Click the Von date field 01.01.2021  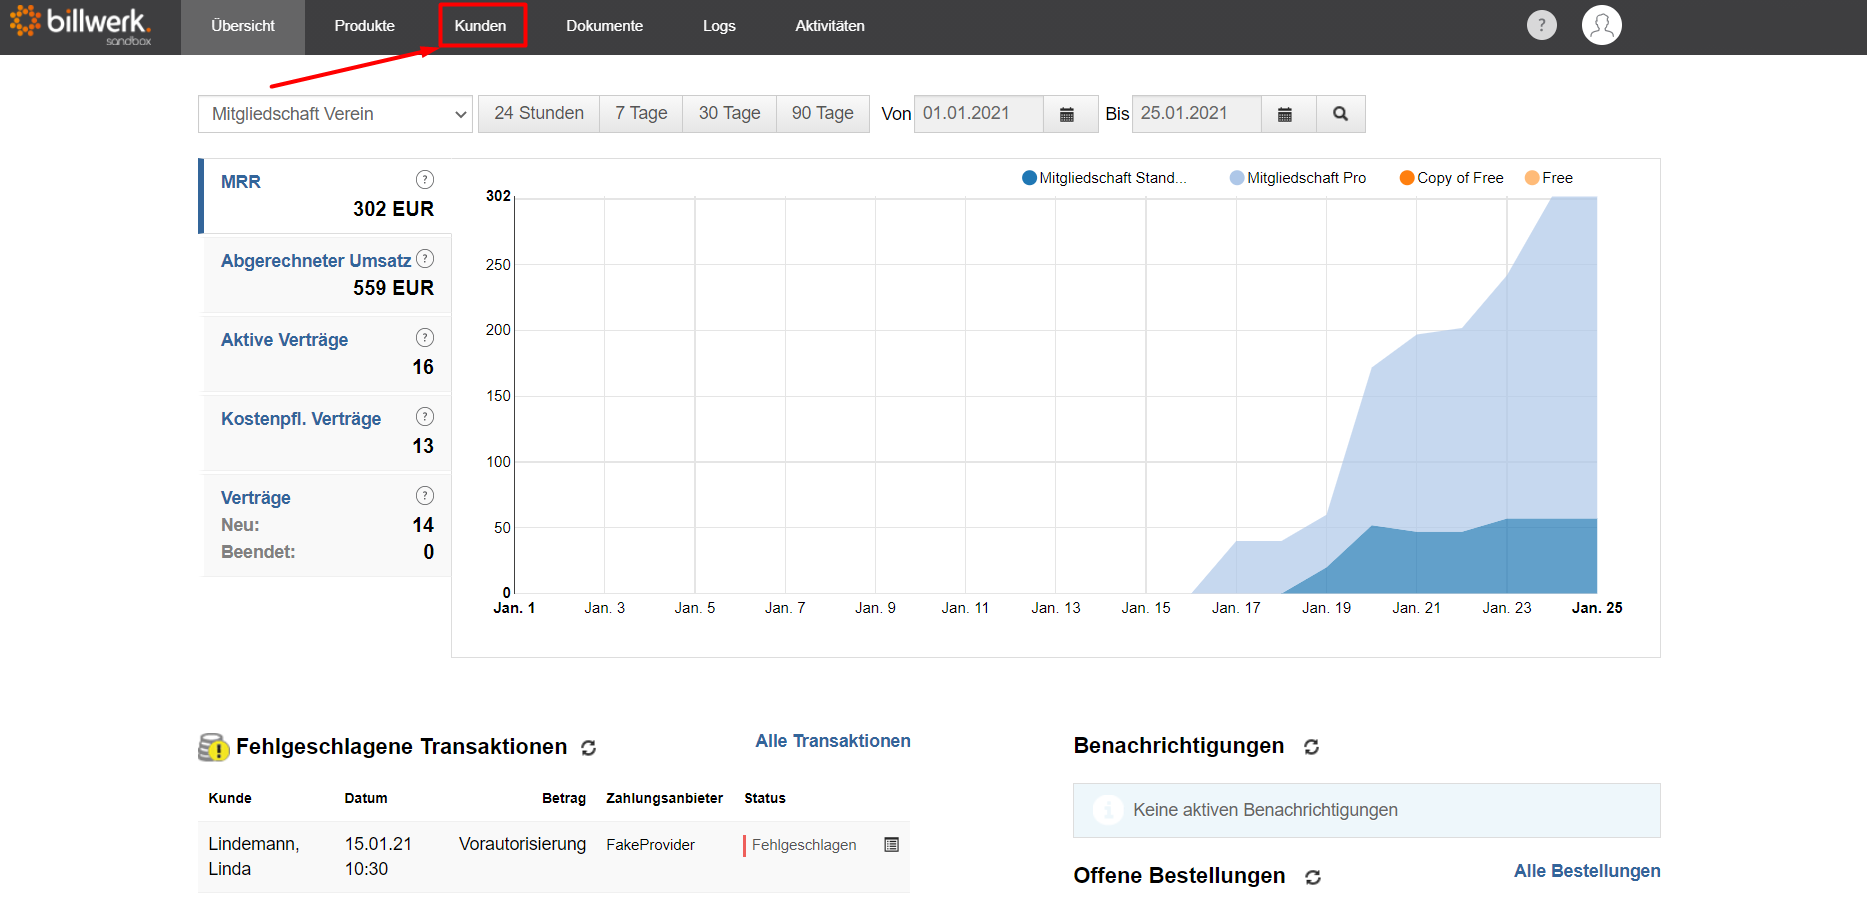pos(979,114)
